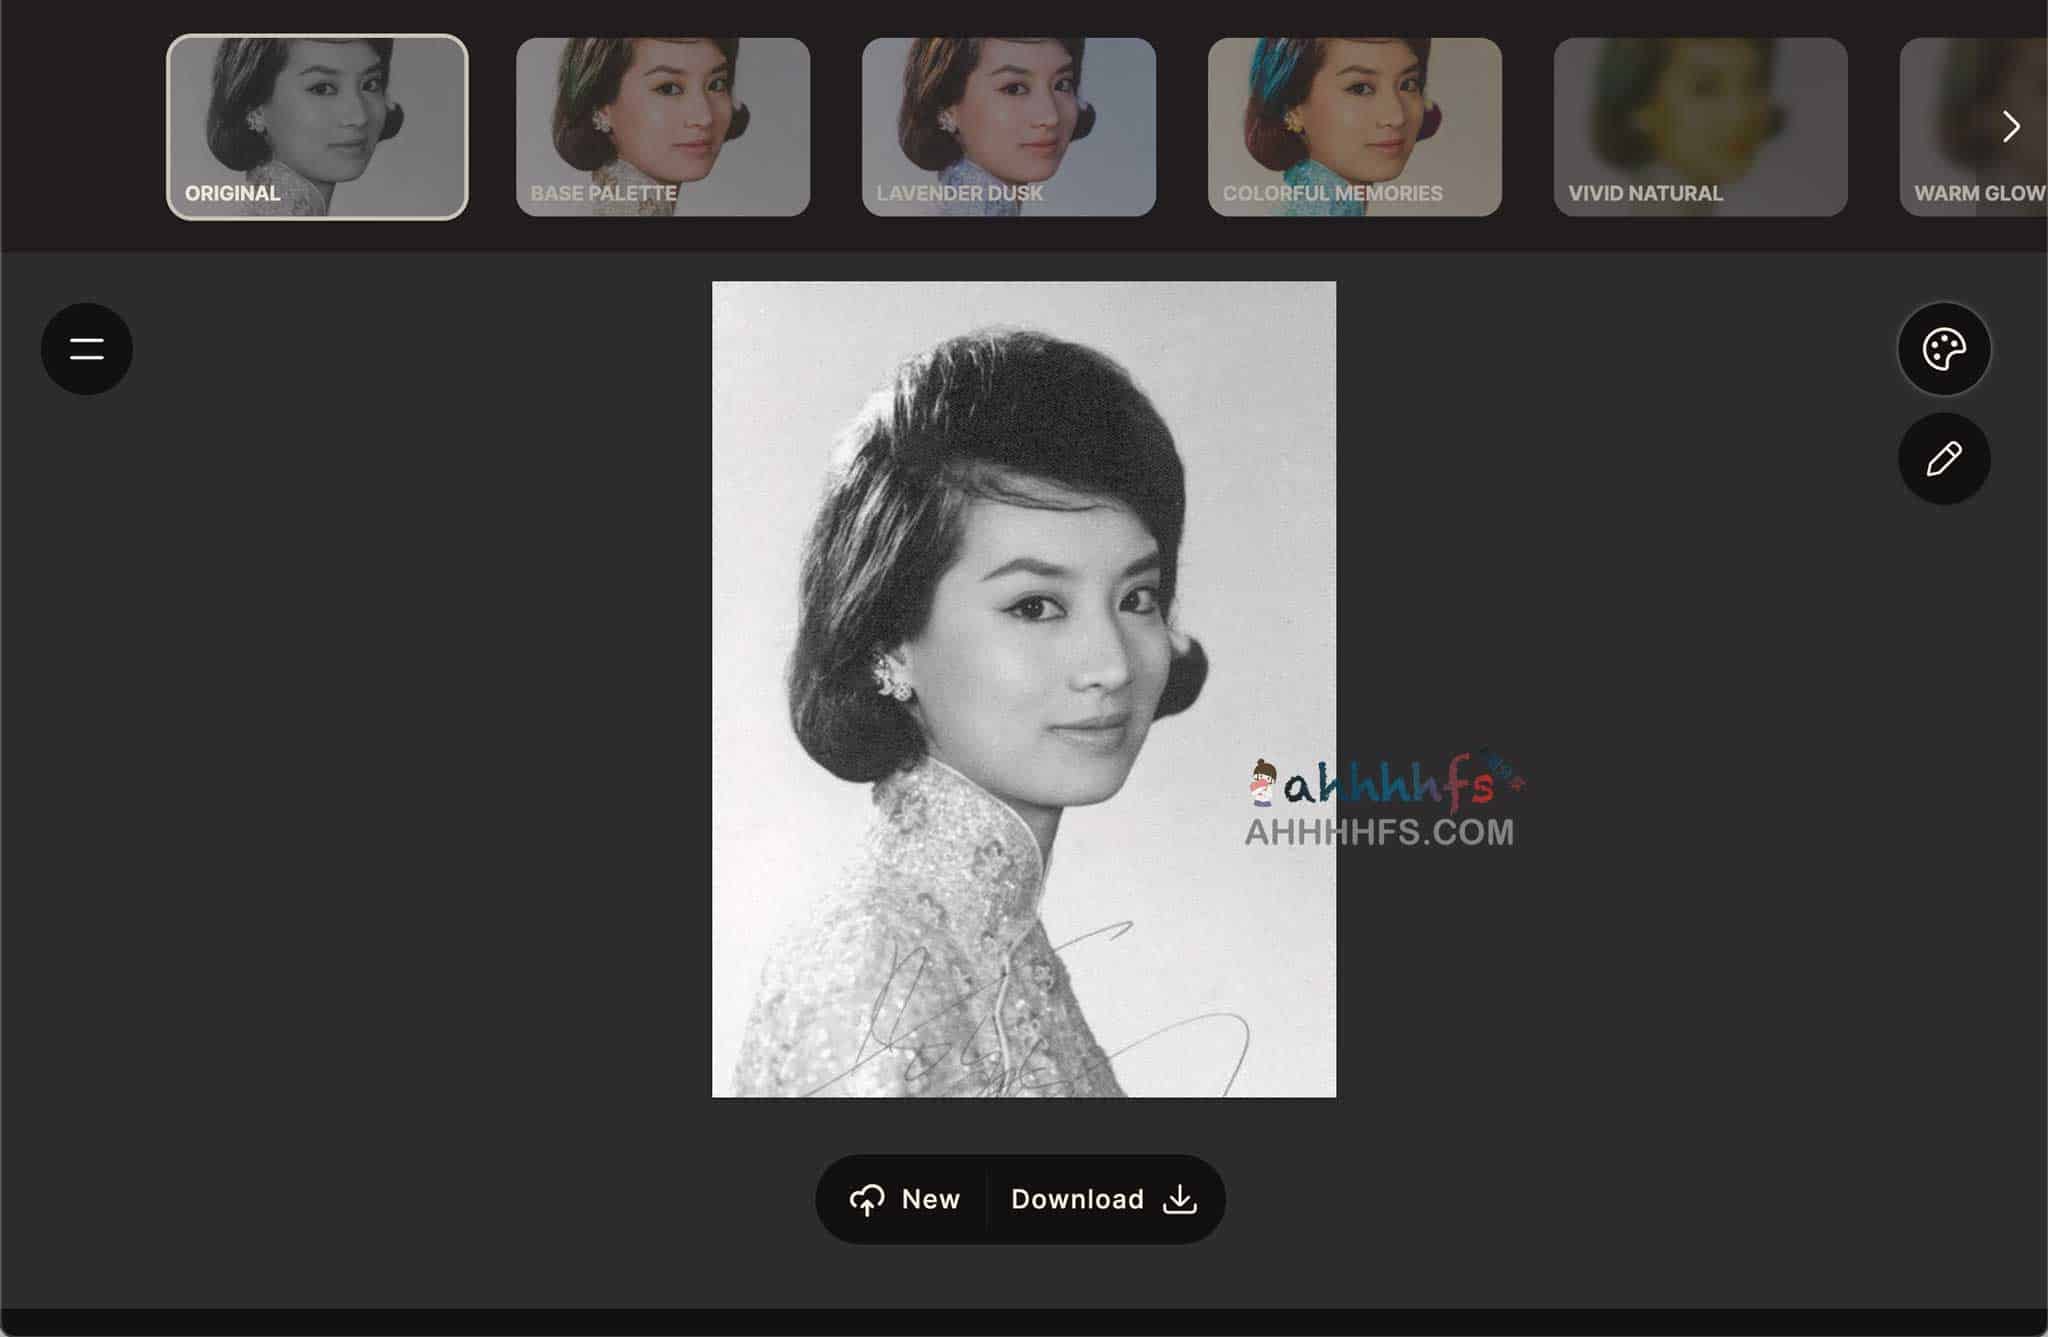Screen dimensions: 2048x1337
Task: Apply the Lavender Dusk filter
Action: click(1009, 127)
